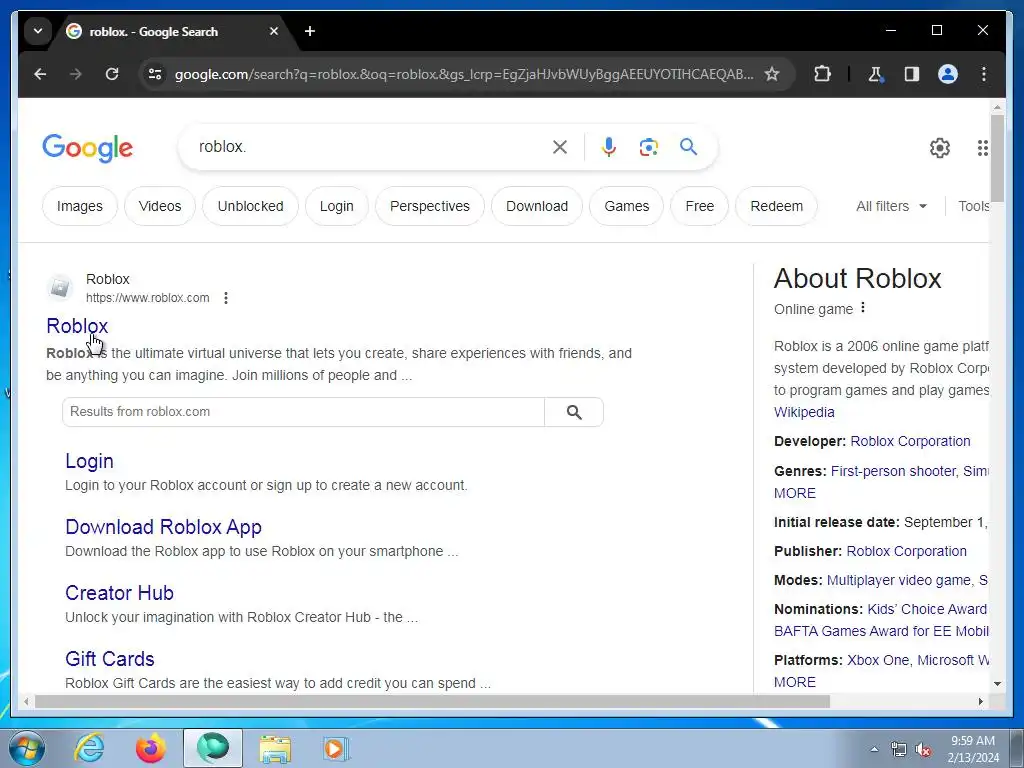The width and height of the screenshot is (1024, 768).
Task: Select the Login filter chip
Action: pos(336,206)
